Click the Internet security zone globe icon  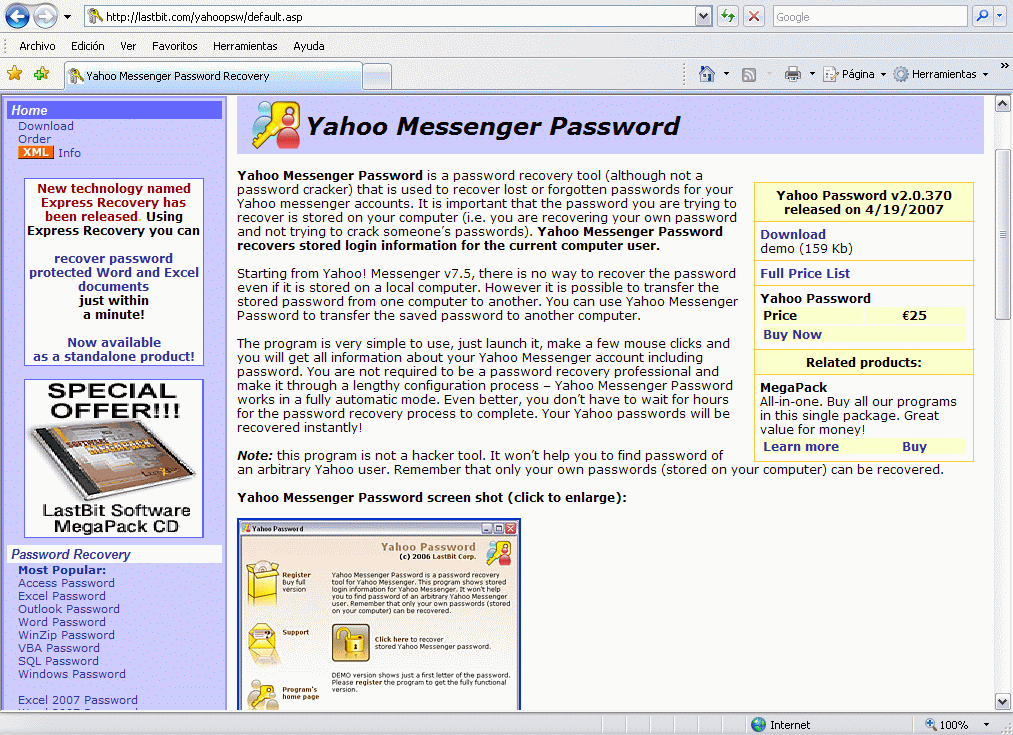pyautogui.click(x=759, y=725)
